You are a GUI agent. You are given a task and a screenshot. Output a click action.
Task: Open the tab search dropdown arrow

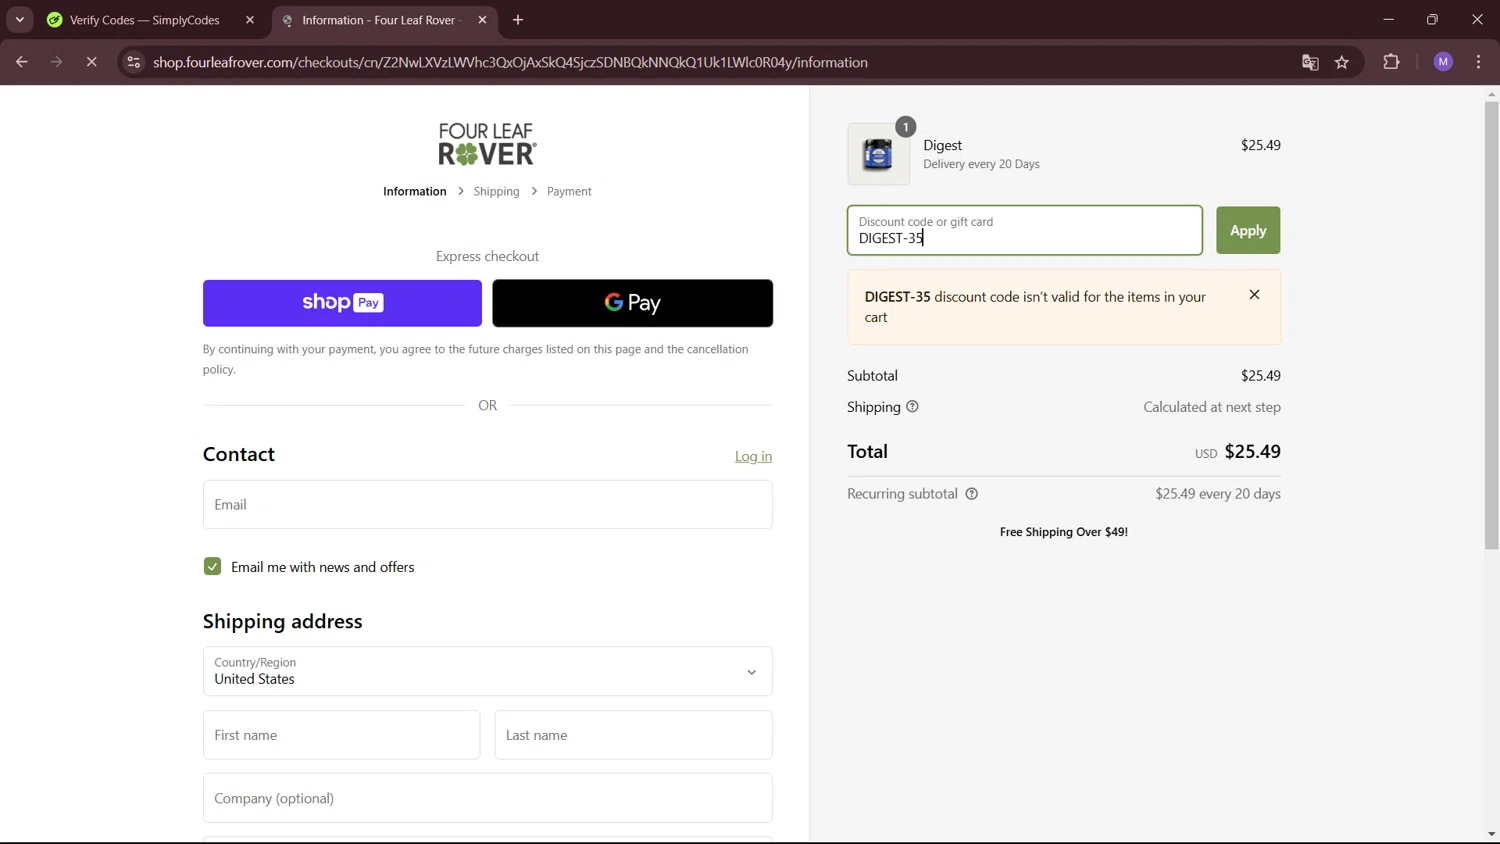(x=20, y=20)
